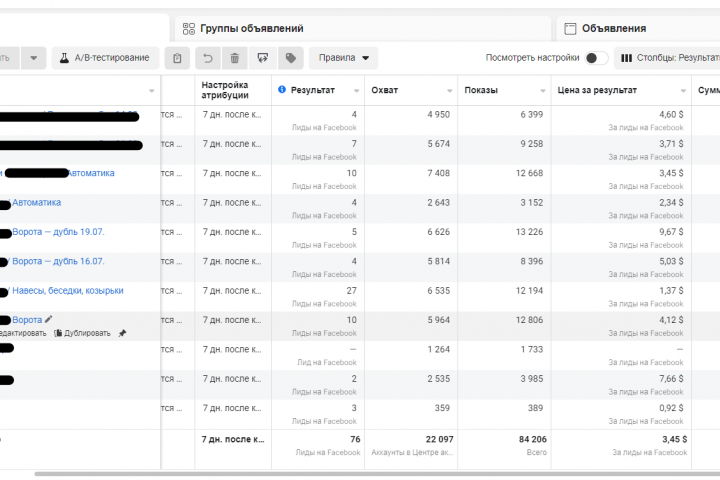This screenshot has height=480, width=720.
Task: Click the pin icon under Ворота row
Action: 122,333
